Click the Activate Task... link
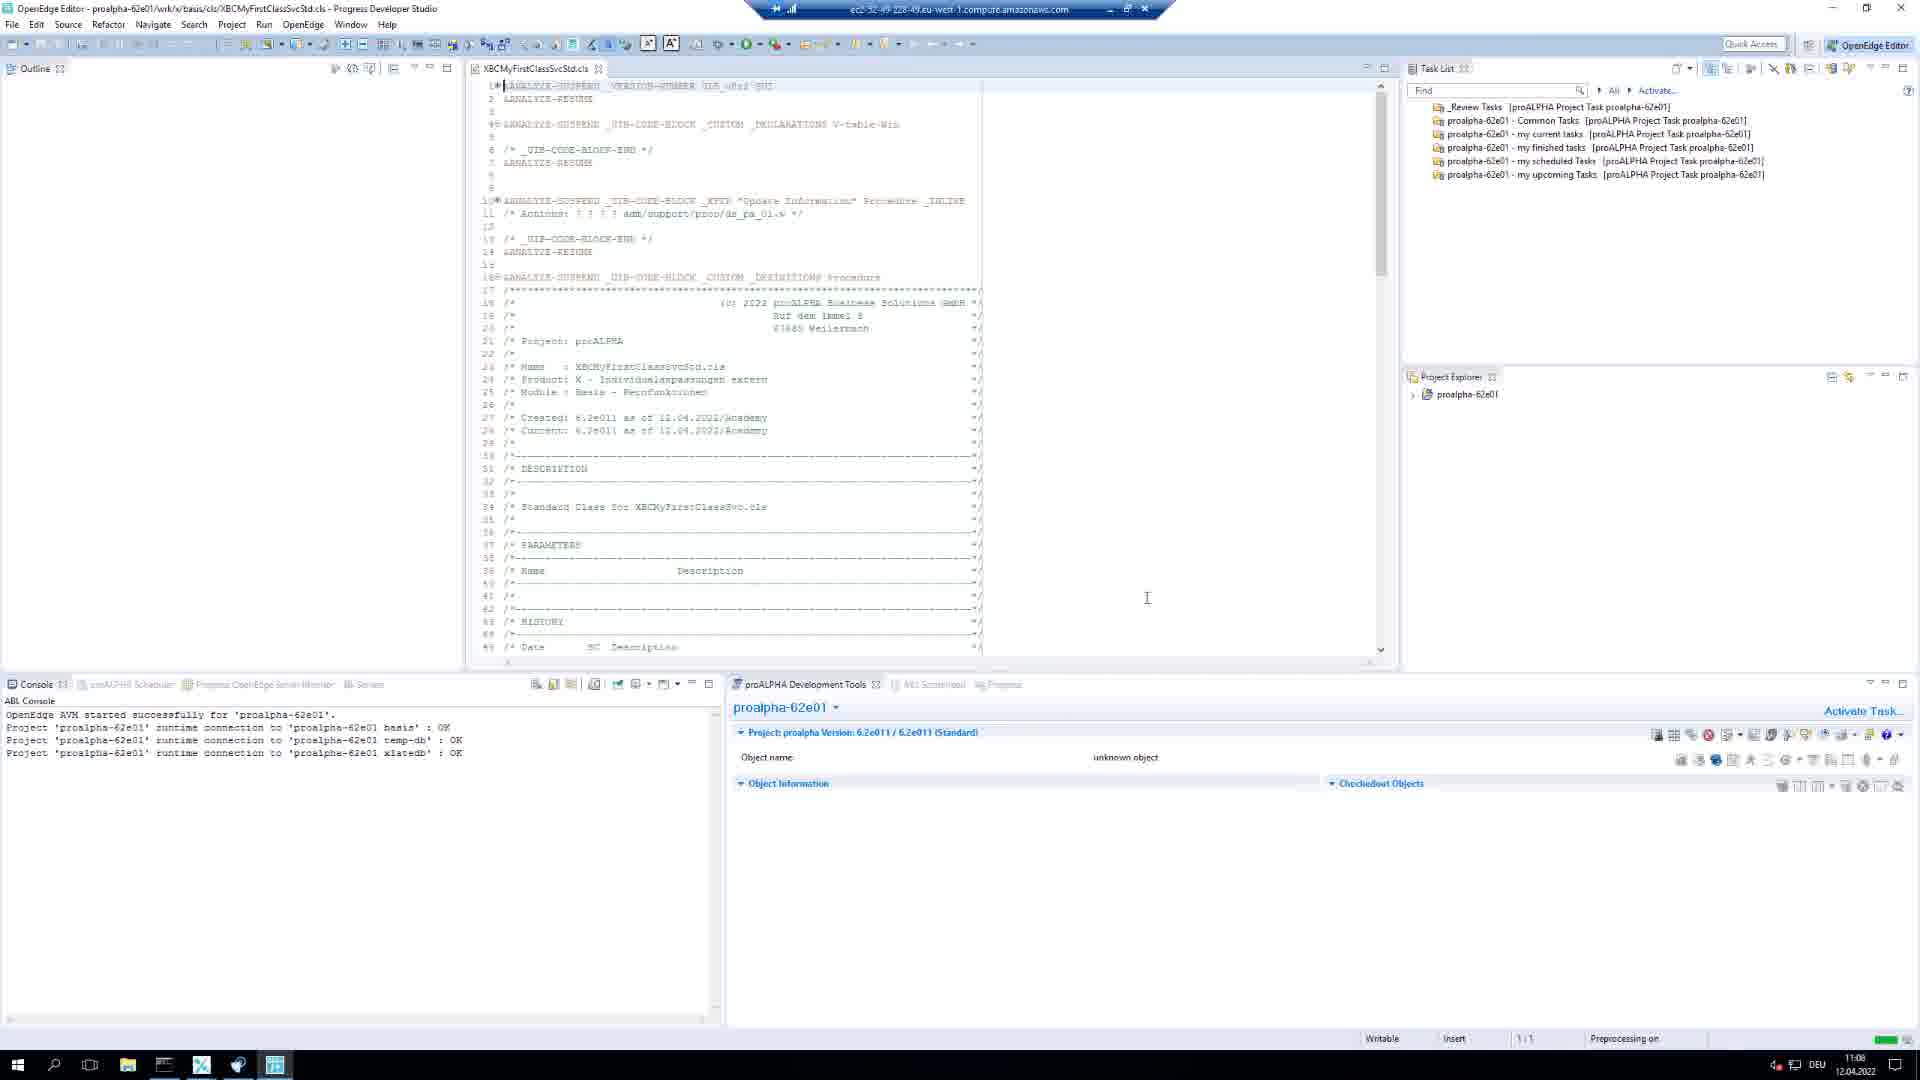This screenshot has height=1080, width=1920. pyautogui.click(x=1864, y=711)
